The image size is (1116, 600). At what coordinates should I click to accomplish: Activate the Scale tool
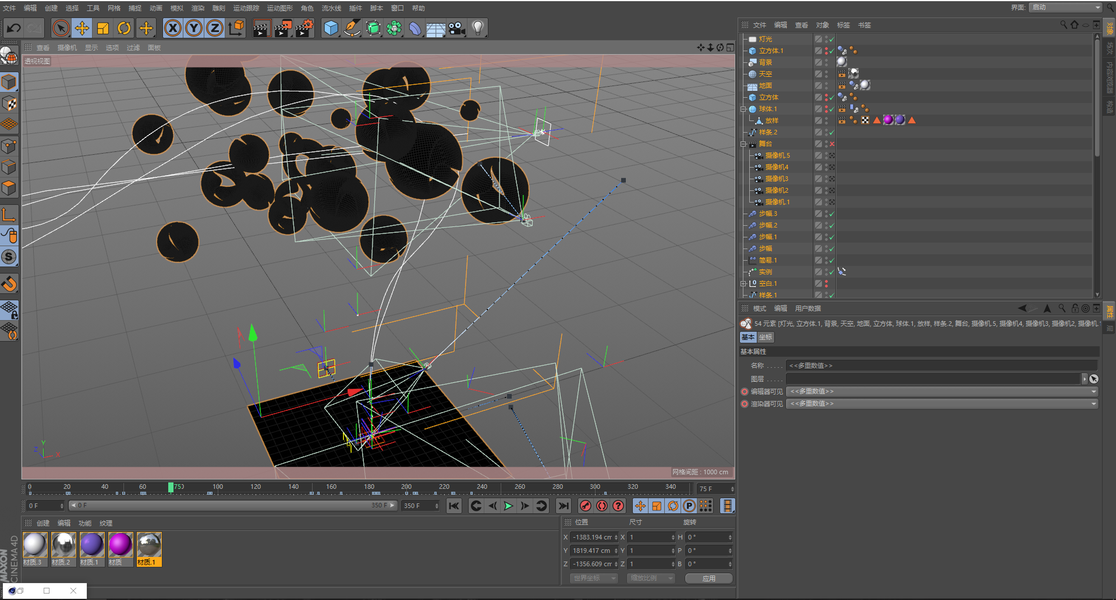pos(103,28)
